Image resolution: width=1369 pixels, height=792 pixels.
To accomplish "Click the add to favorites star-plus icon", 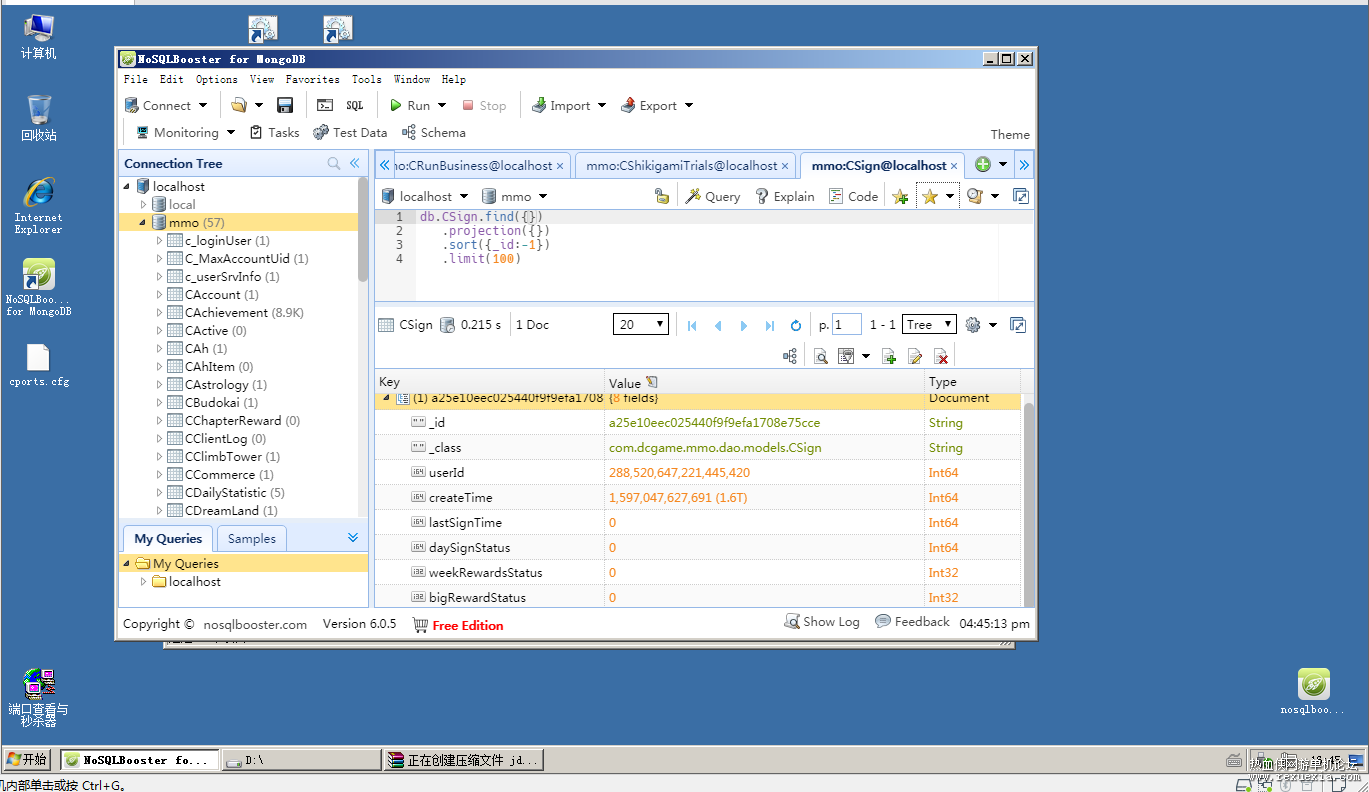I will click(x=900, y=196).
